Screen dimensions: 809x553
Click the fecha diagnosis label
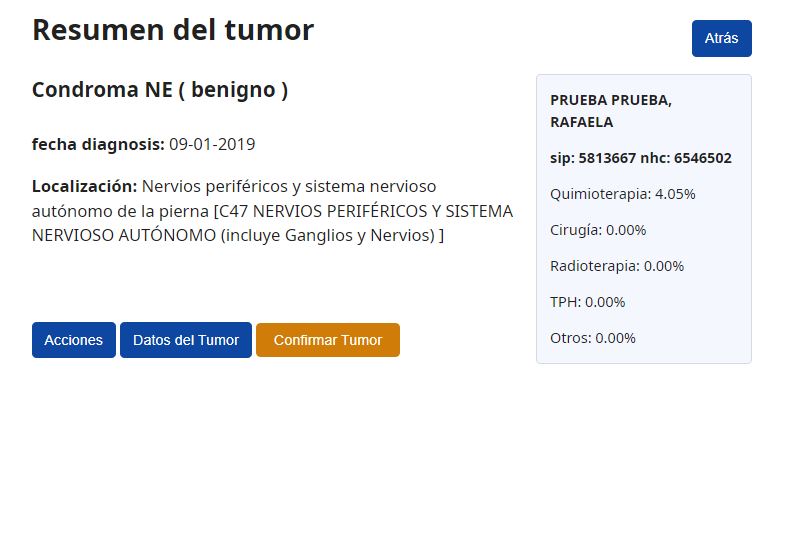tap(98, 144)
